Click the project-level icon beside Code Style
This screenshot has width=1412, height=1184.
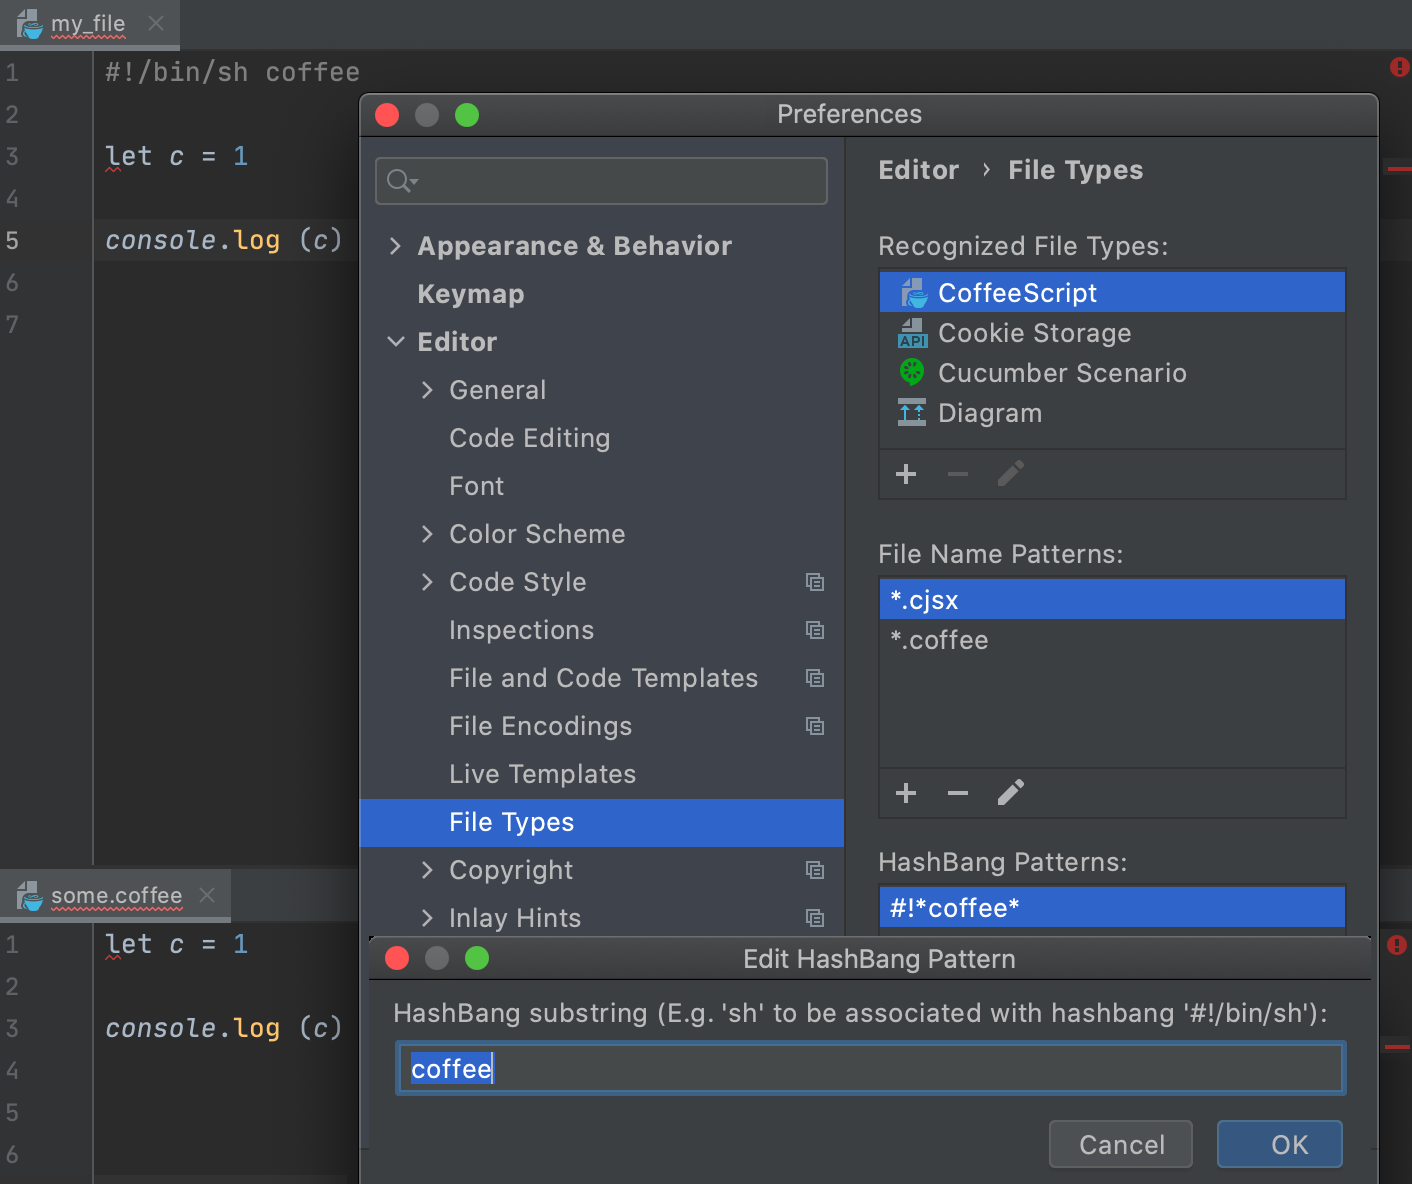click(x=815, y=582)
